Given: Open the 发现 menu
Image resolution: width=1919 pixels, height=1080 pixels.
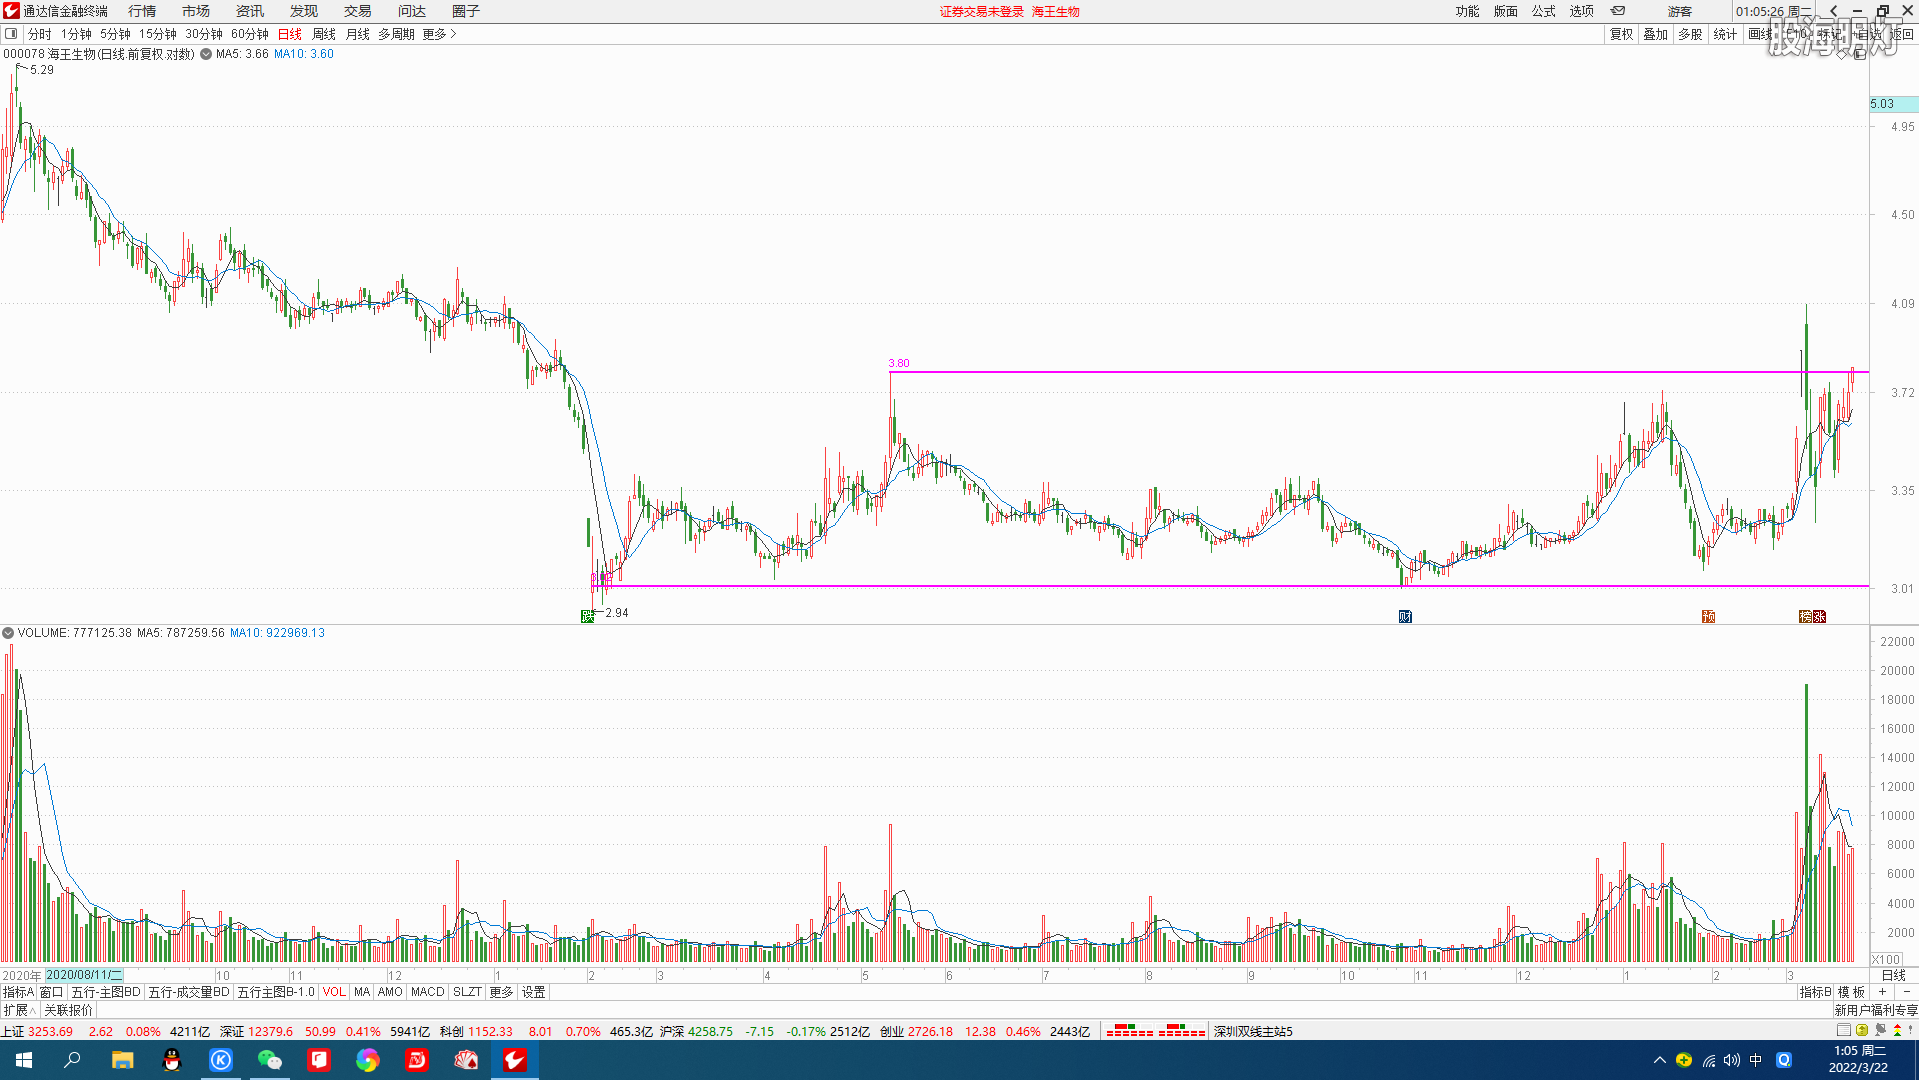Looking at the screenshot, I should click(304, 11).
